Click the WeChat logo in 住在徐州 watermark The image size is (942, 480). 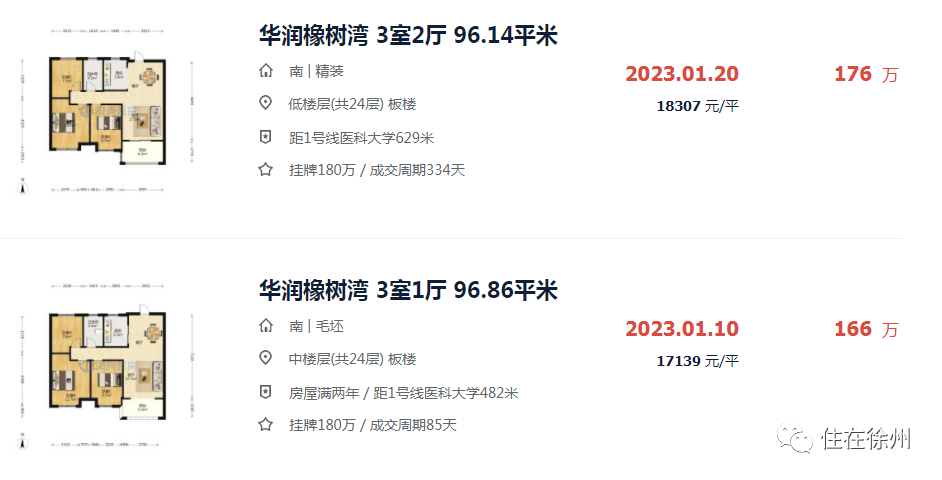[x=795, y=439]
